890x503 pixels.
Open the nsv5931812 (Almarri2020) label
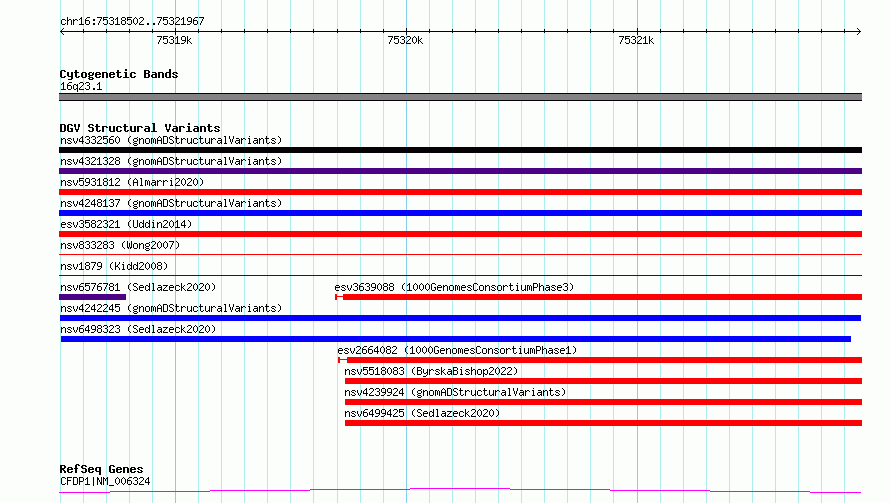pyautogui.click(x=132, y=182)
